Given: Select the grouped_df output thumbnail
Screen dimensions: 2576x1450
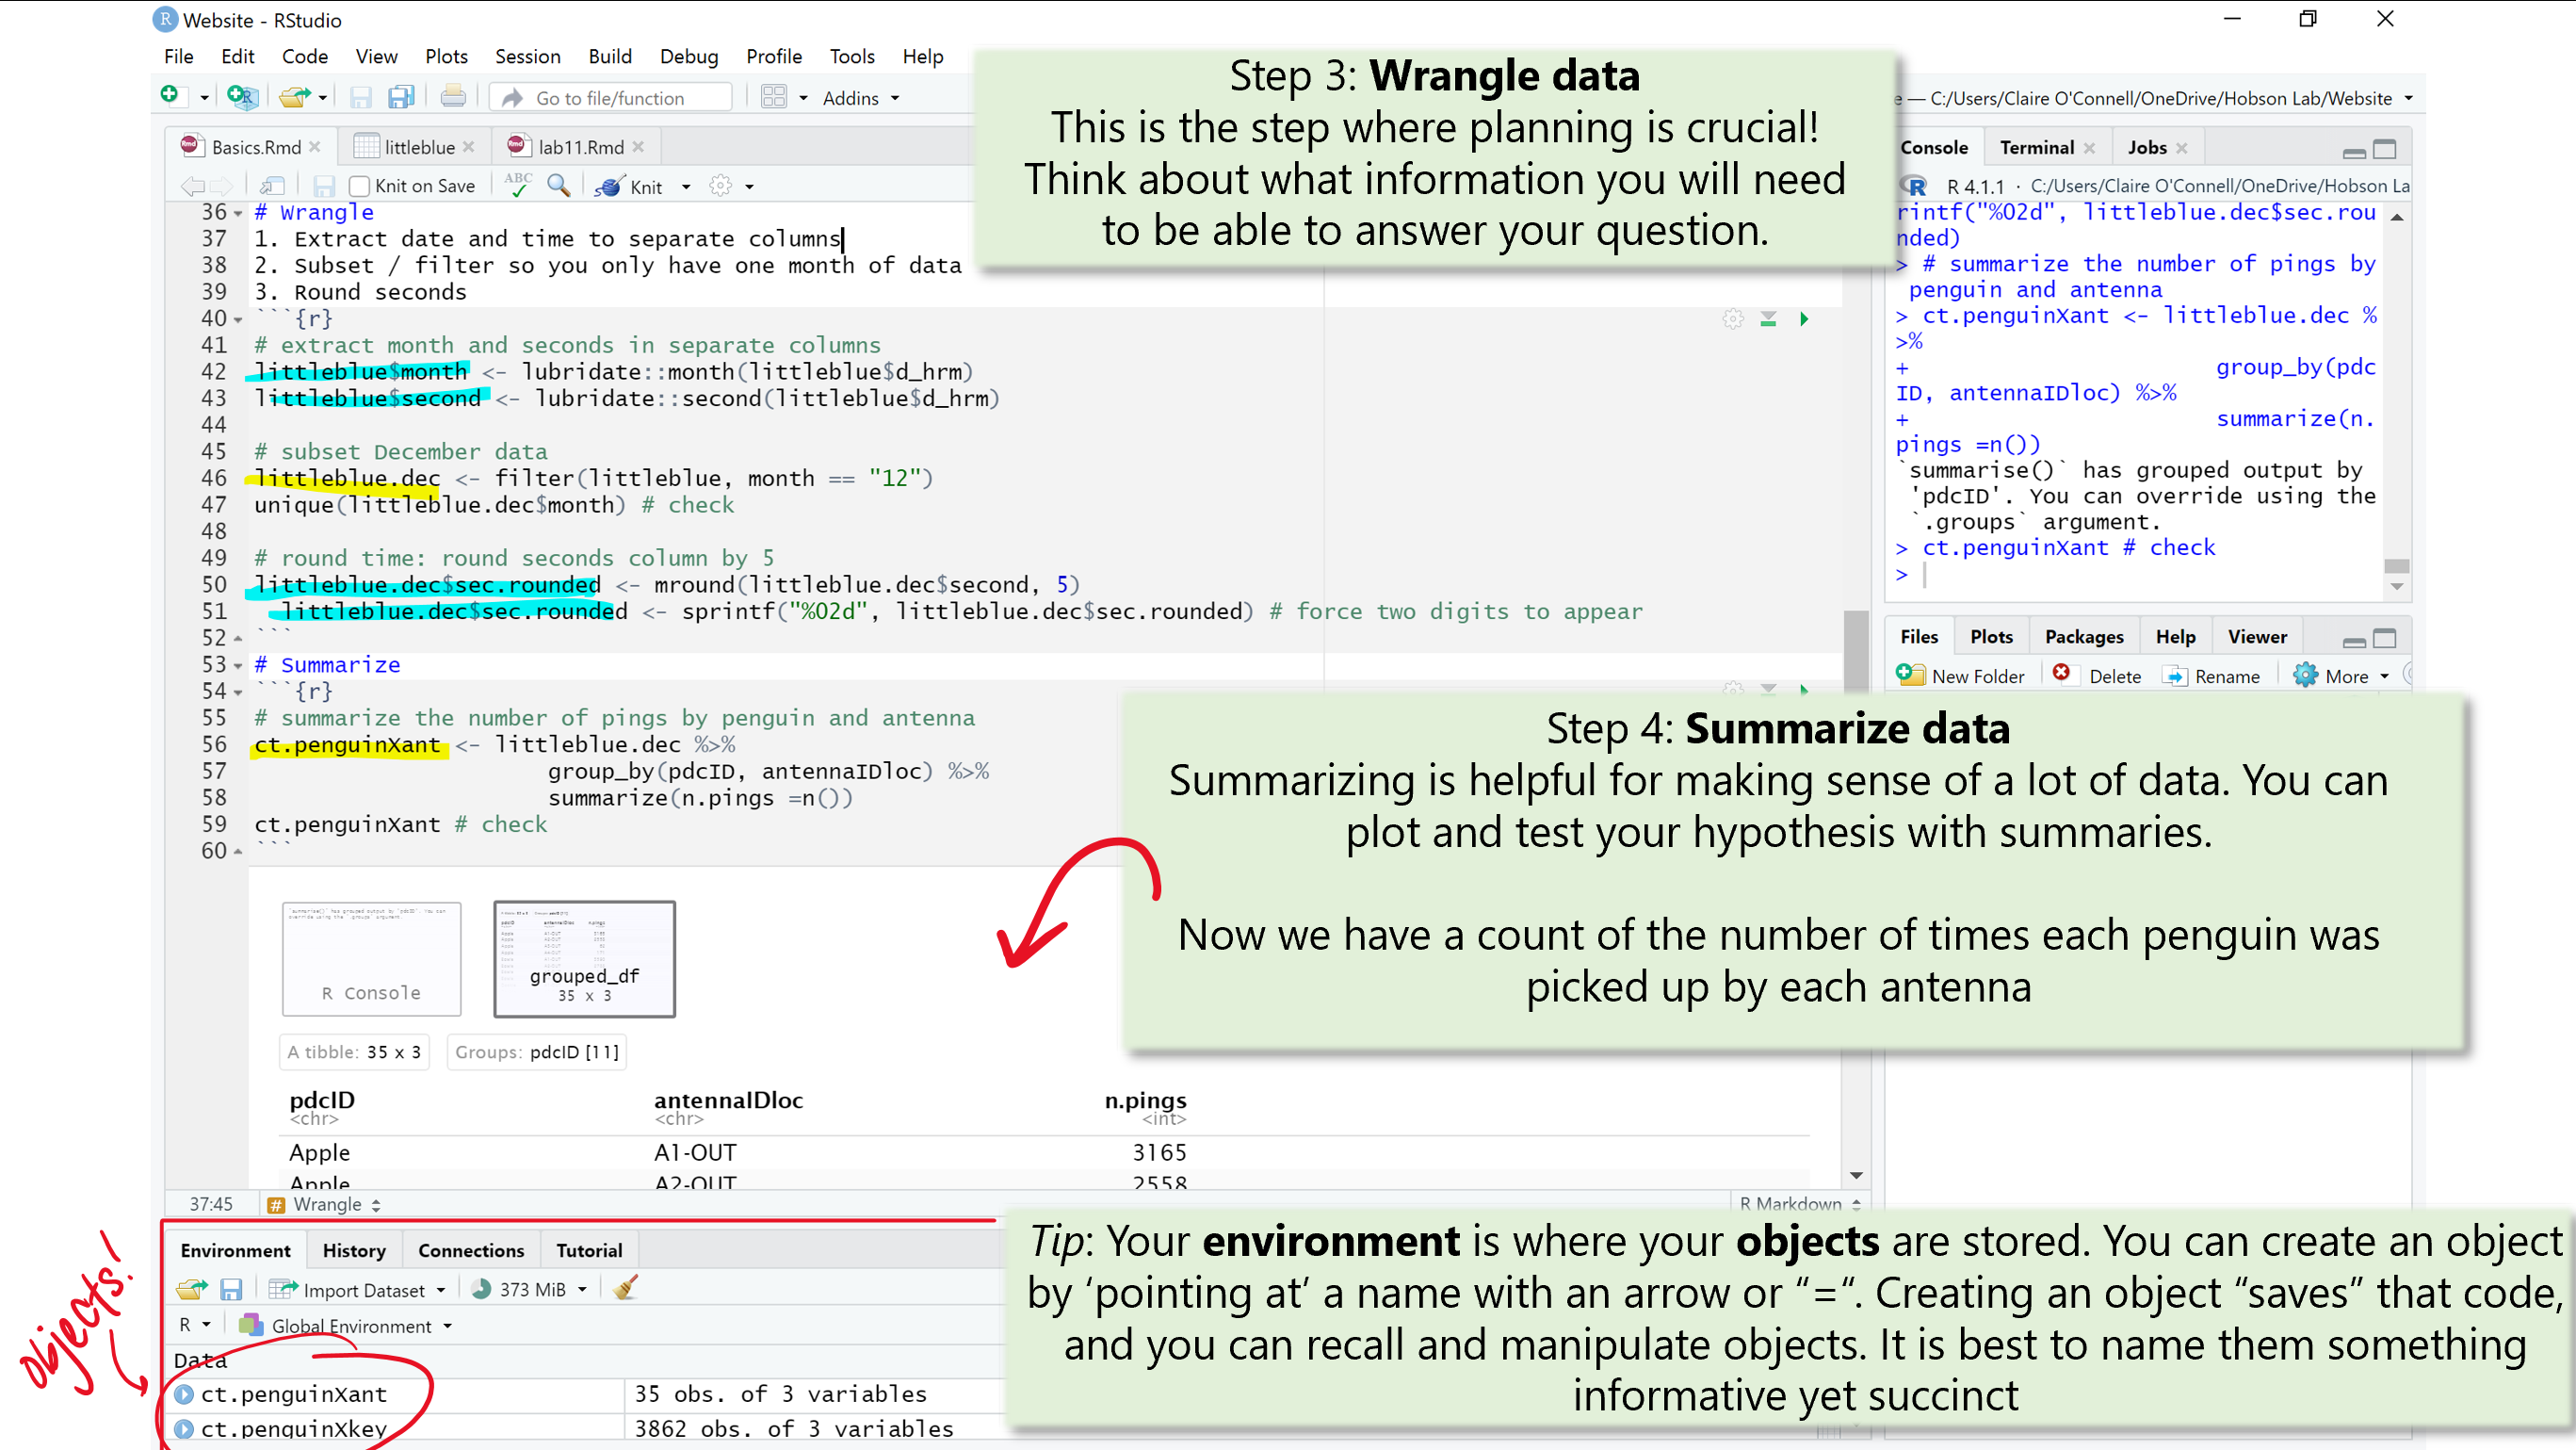Looking at the screenshot, I should point(584,959).
